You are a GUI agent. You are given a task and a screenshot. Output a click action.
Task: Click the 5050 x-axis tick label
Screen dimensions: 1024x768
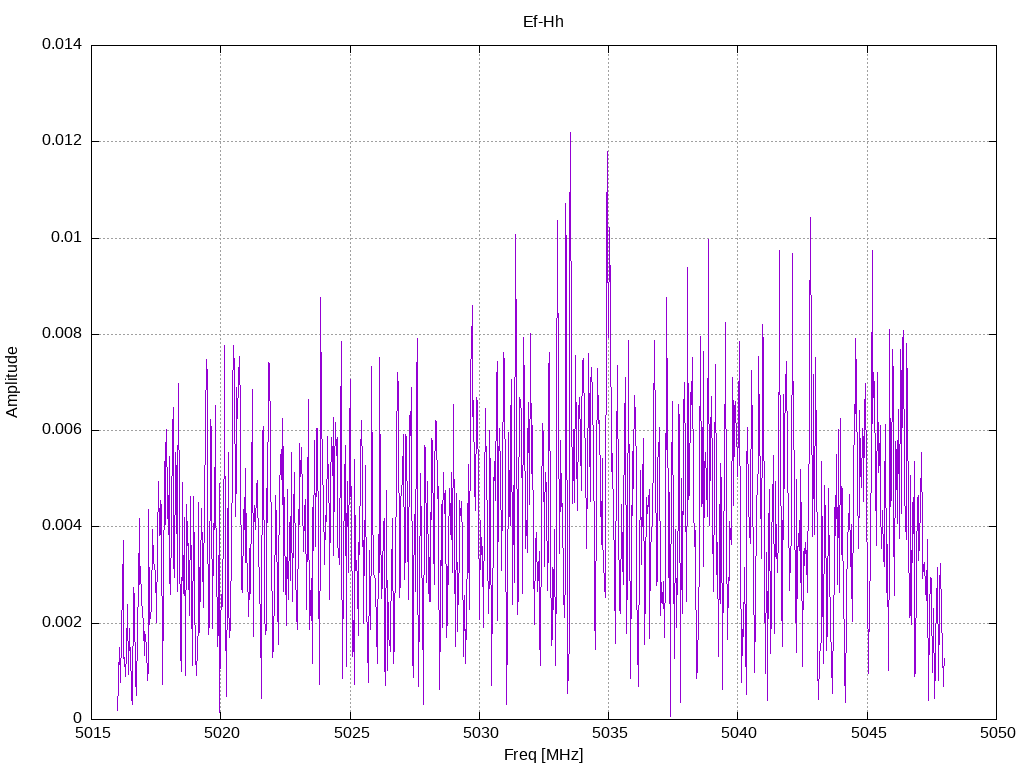pos(997,733)
